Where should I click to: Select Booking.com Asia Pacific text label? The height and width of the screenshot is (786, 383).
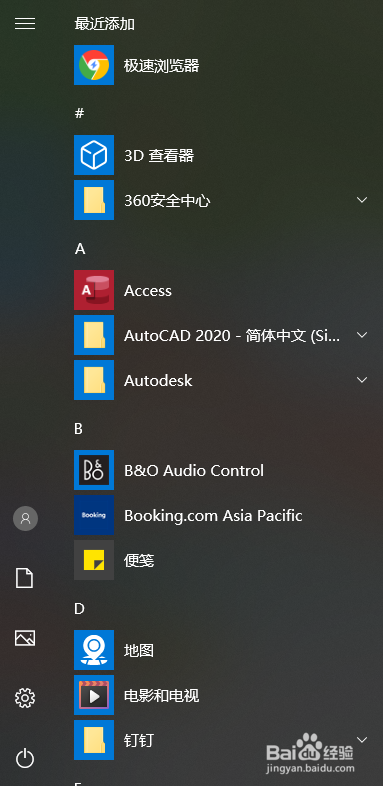(x=213, y=515)
